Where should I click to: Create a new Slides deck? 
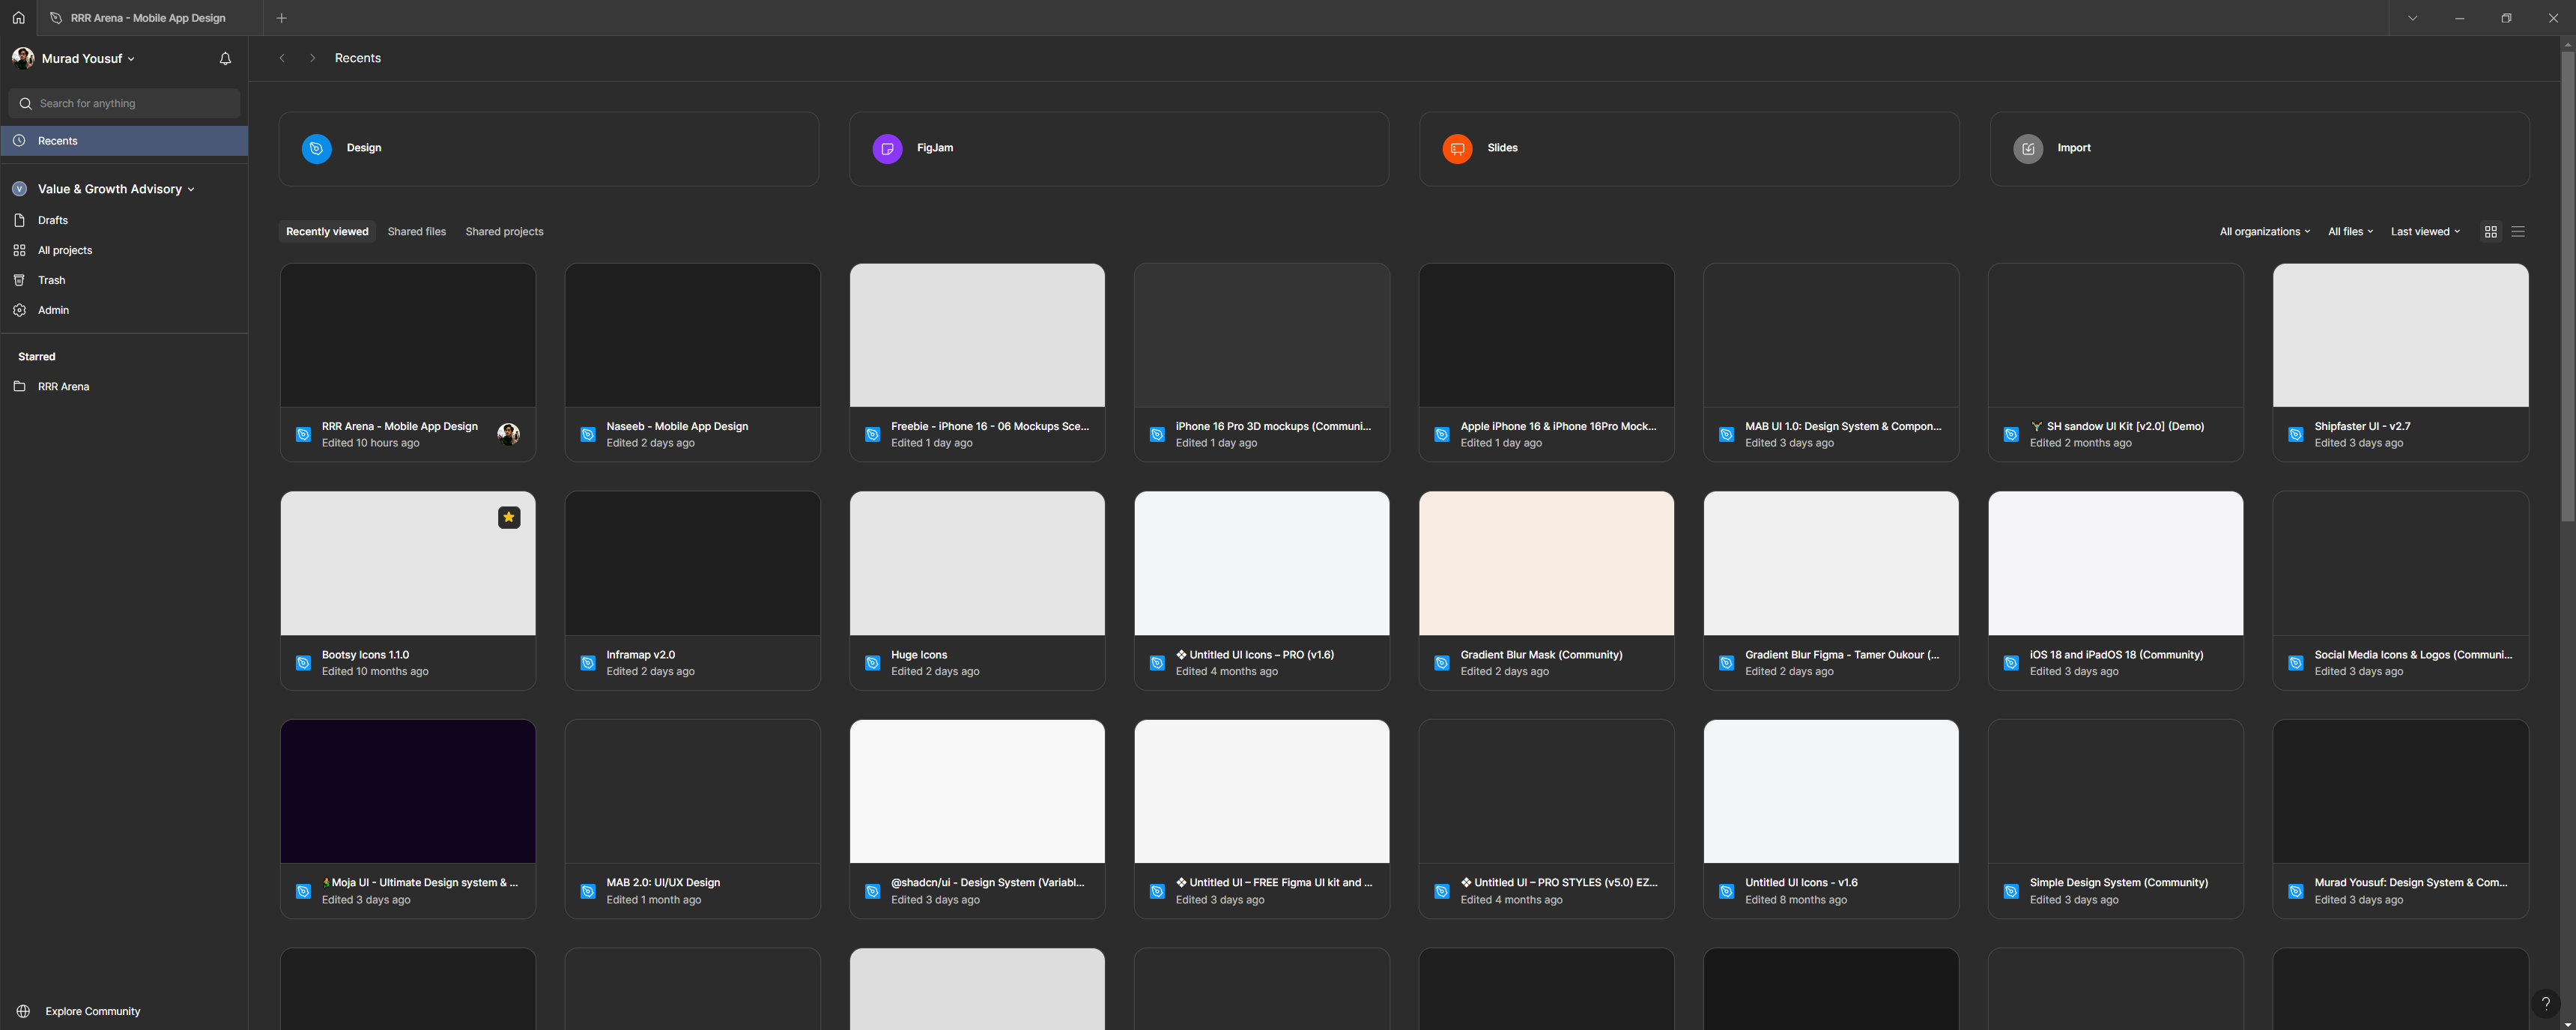click(1689, 149)
